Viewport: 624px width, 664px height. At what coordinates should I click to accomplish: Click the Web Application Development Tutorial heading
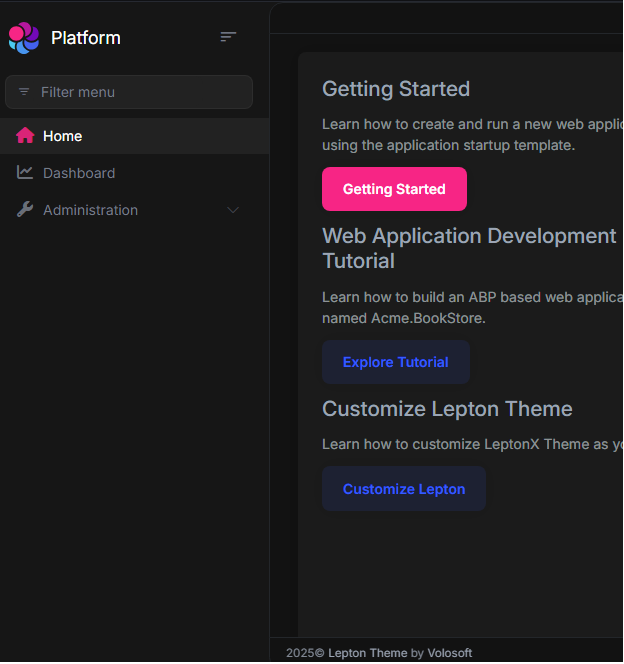[x=468, y=248]
